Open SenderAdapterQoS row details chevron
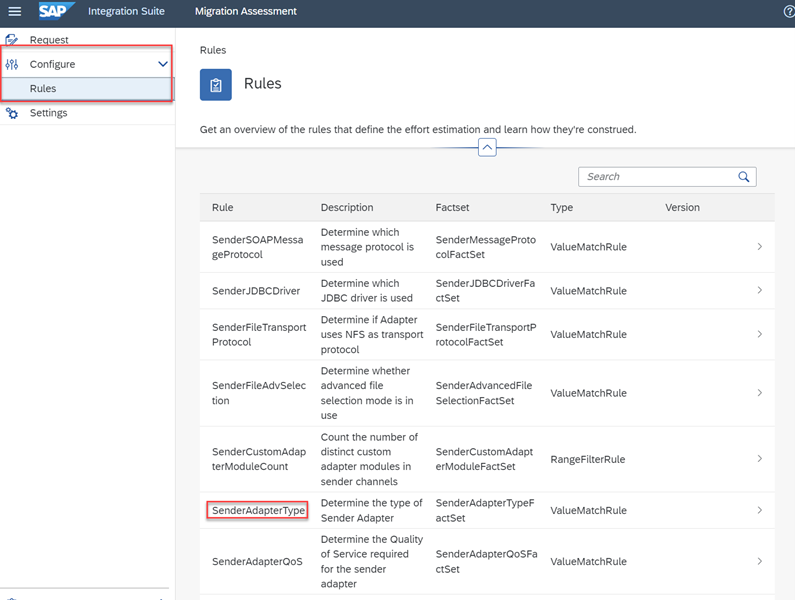 pyautogui.click(x=760, y=561)
